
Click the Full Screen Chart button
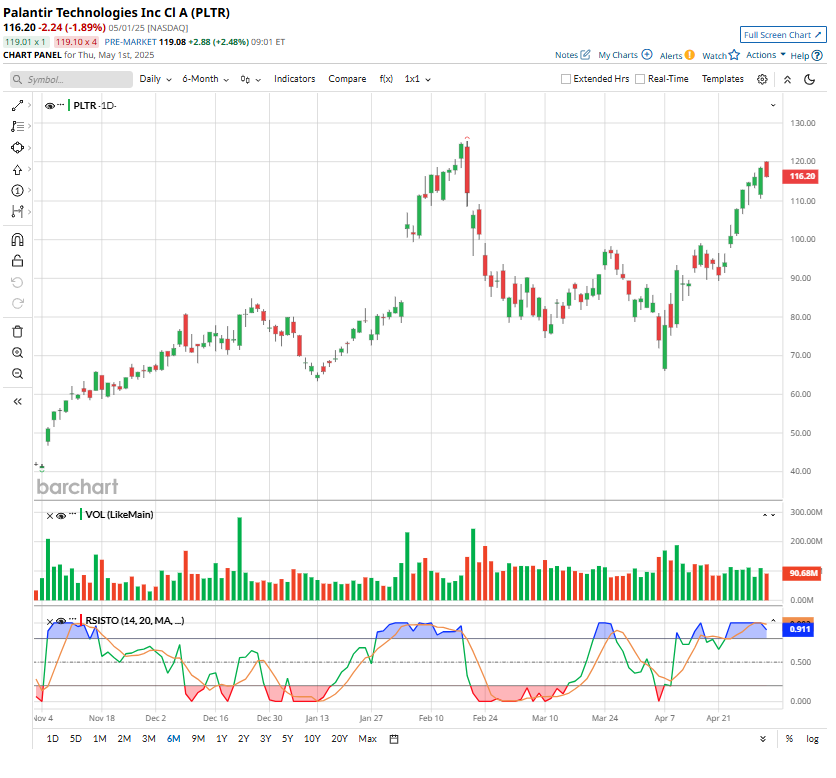783,35
